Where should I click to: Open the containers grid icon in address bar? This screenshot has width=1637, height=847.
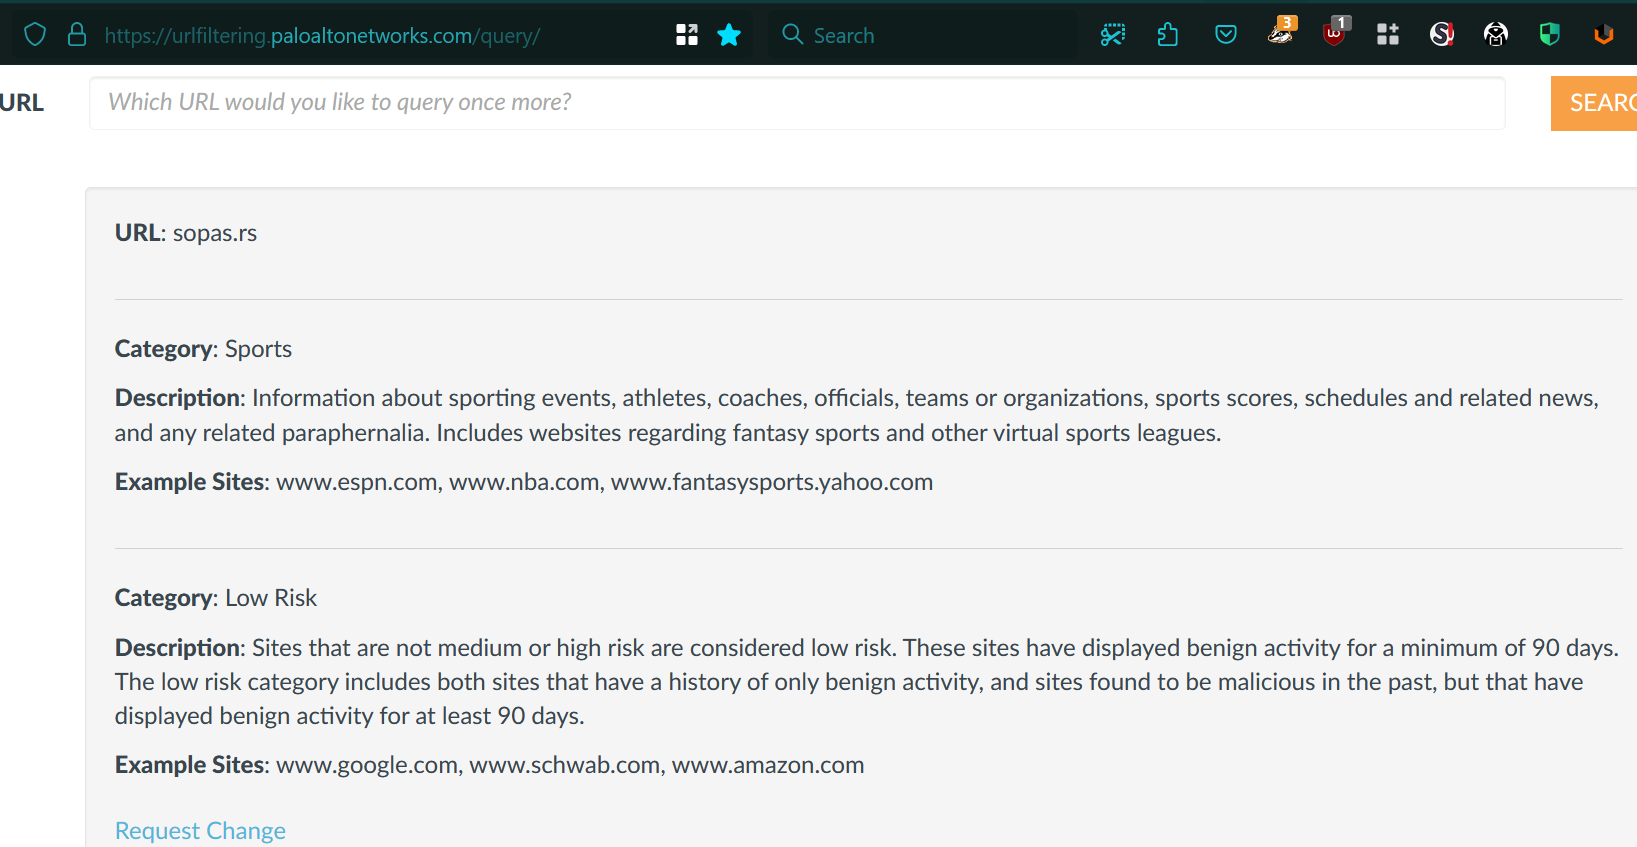coord(687,35)
